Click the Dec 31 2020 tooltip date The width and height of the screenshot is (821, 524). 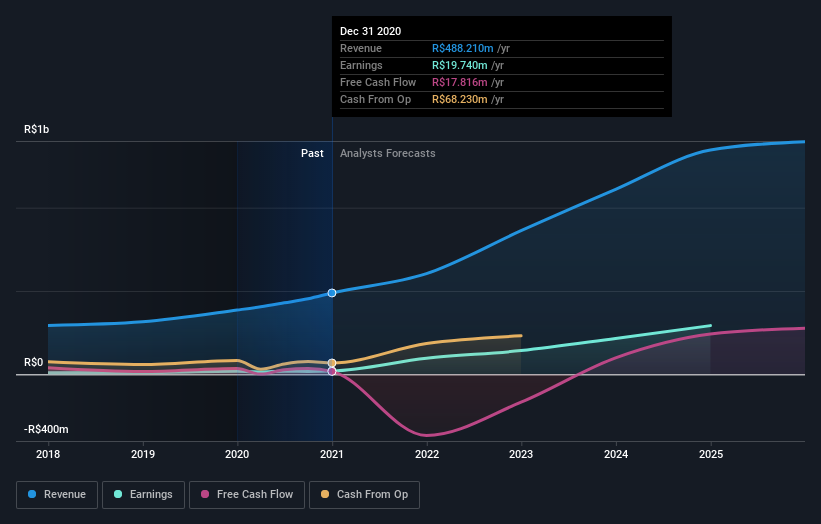371,31
